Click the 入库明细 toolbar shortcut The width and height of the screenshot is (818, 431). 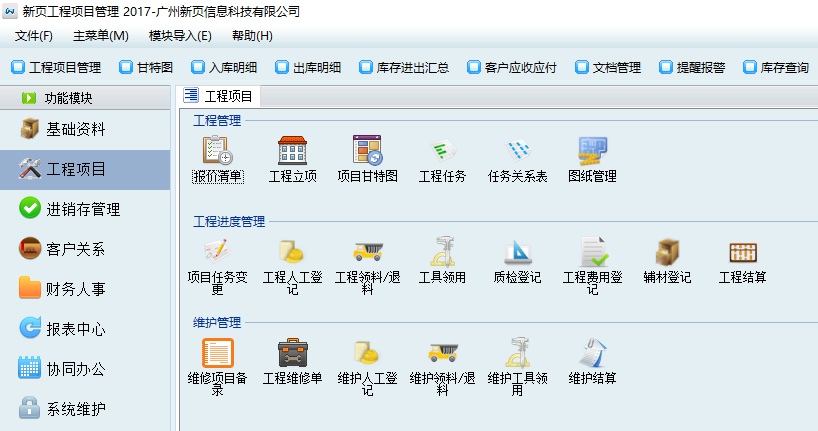click(224, 67)
